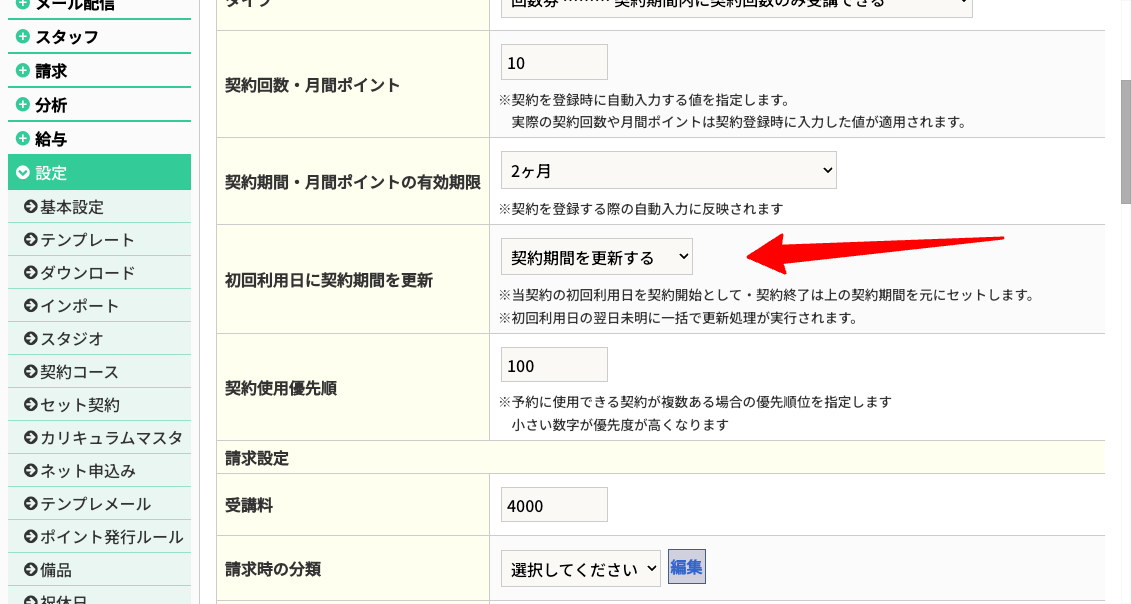The width and height of the screenshot is (1131, 604).
Task: Go to セット契約 in sidebar
Action: point(79,405)
